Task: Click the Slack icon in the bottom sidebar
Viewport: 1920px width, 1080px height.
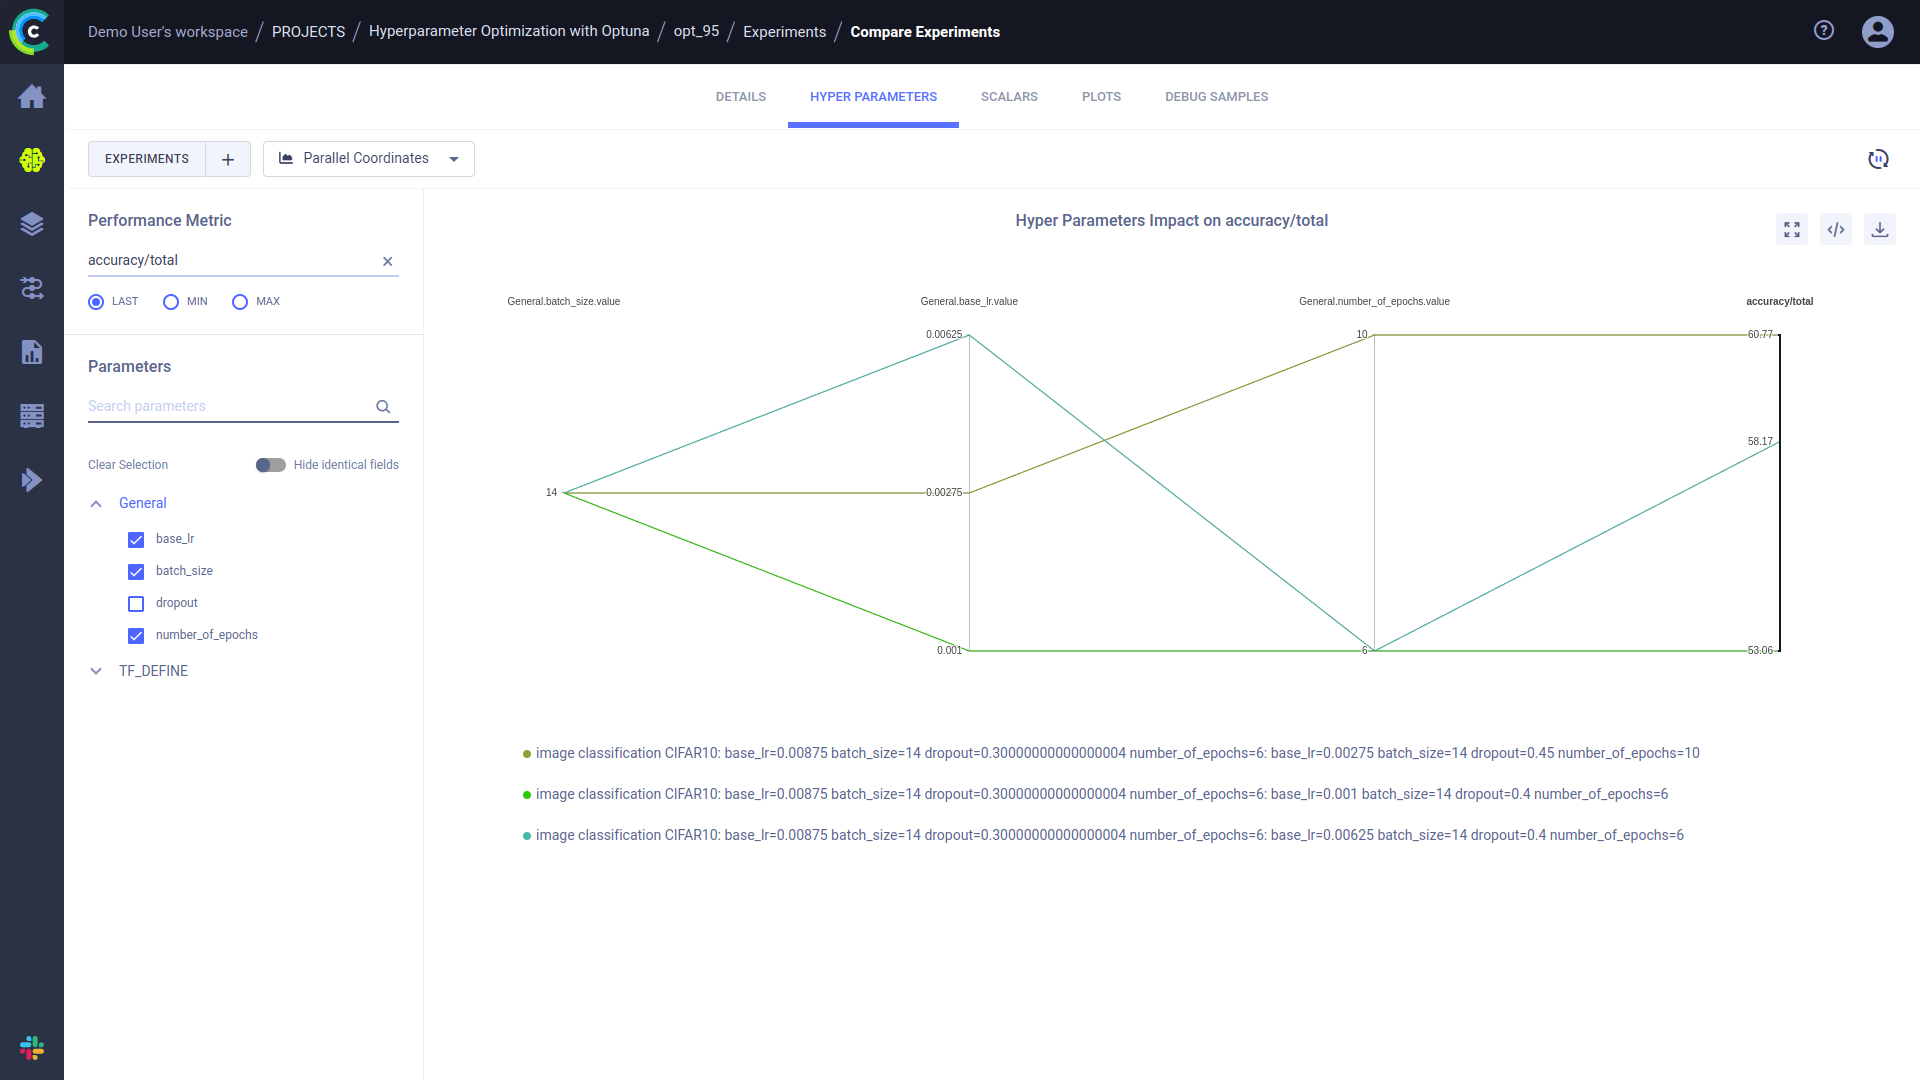Action: click(32, 1048)
